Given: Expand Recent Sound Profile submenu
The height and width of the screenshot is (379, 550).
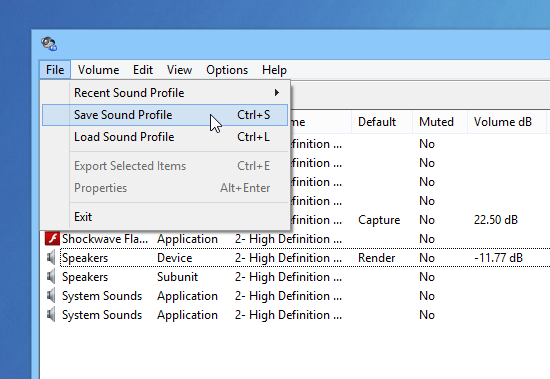Looking at the screenshot, I should click(165, 93).
